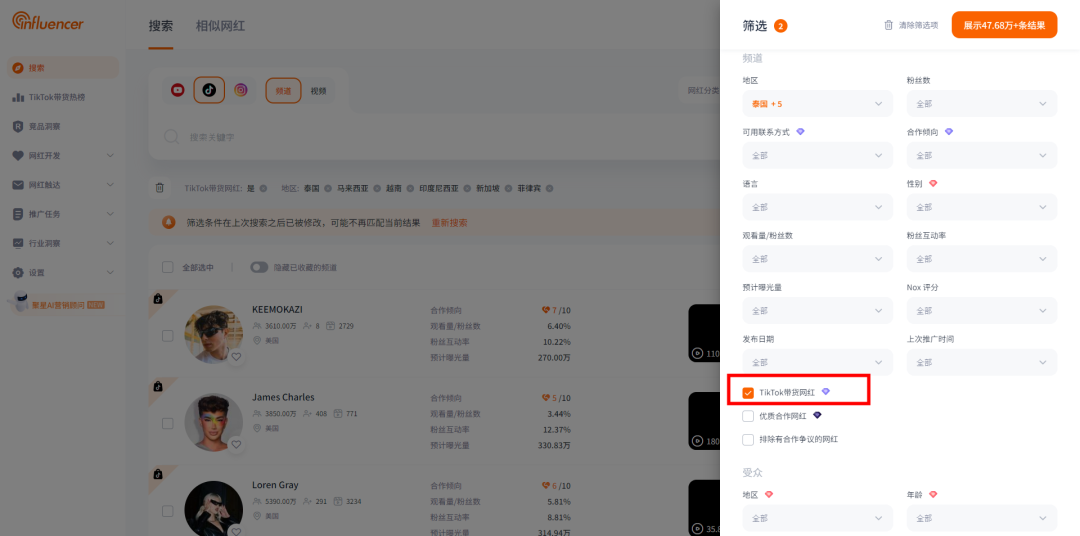Click the heart icon on KEEMOKAZI avatar
Image resolution: width=1080 pixels, height=536 pixels.
click(236, 357)
